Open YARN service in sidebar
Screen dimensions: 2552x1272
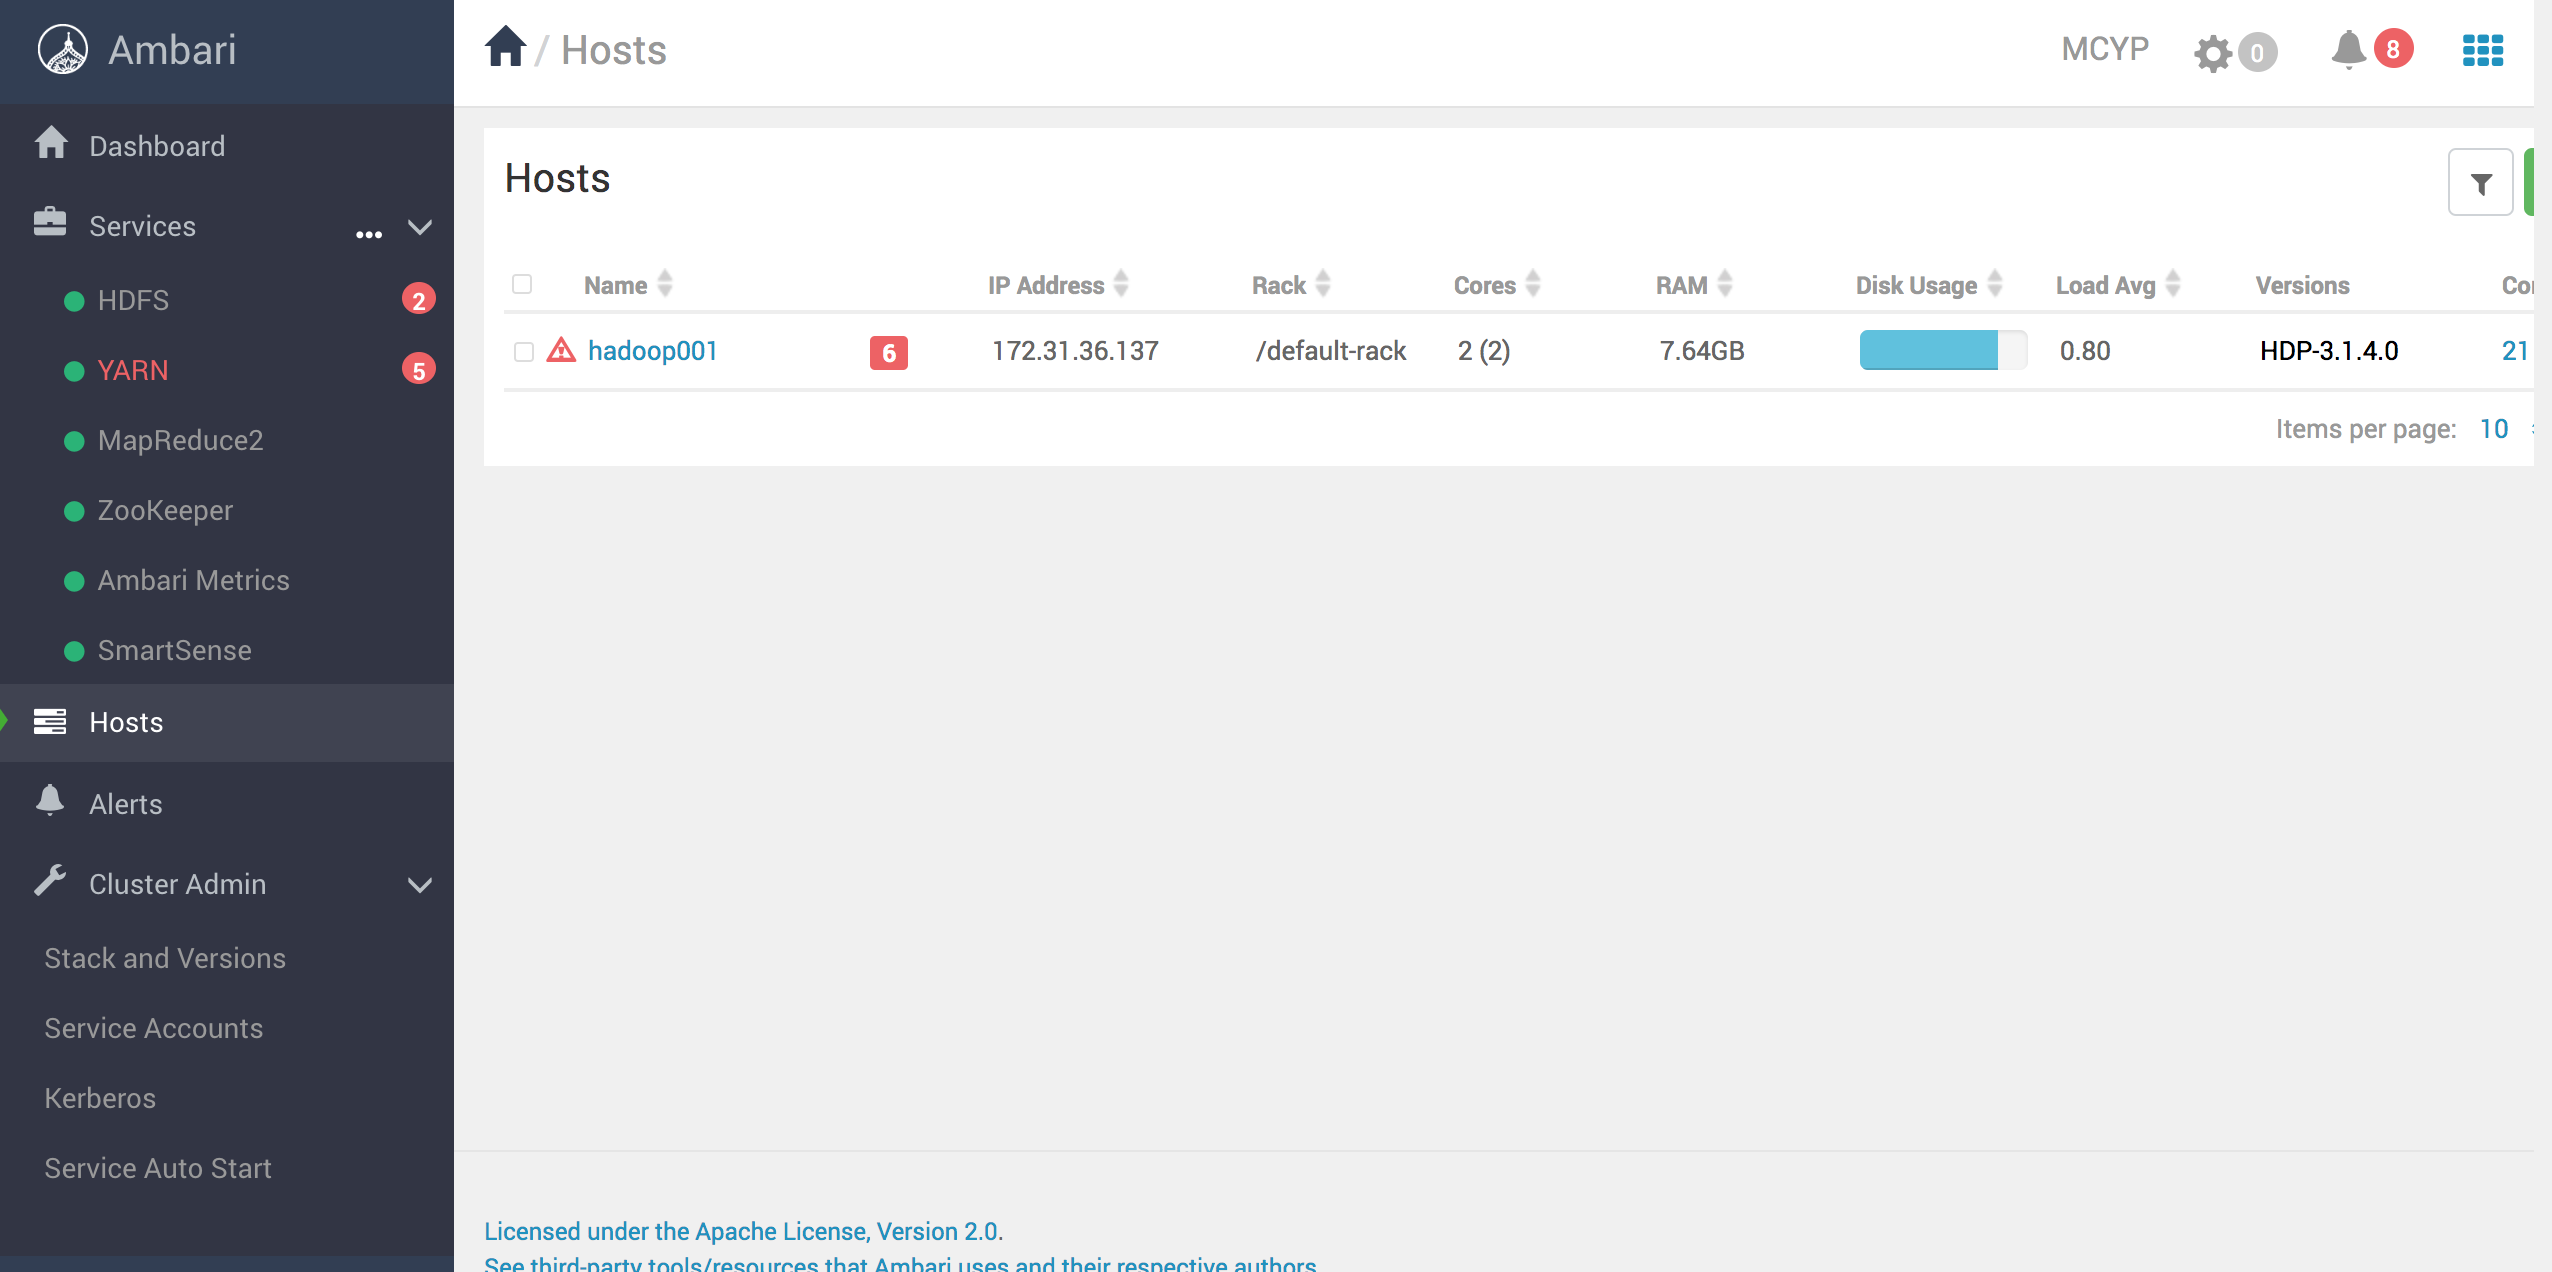133,370
